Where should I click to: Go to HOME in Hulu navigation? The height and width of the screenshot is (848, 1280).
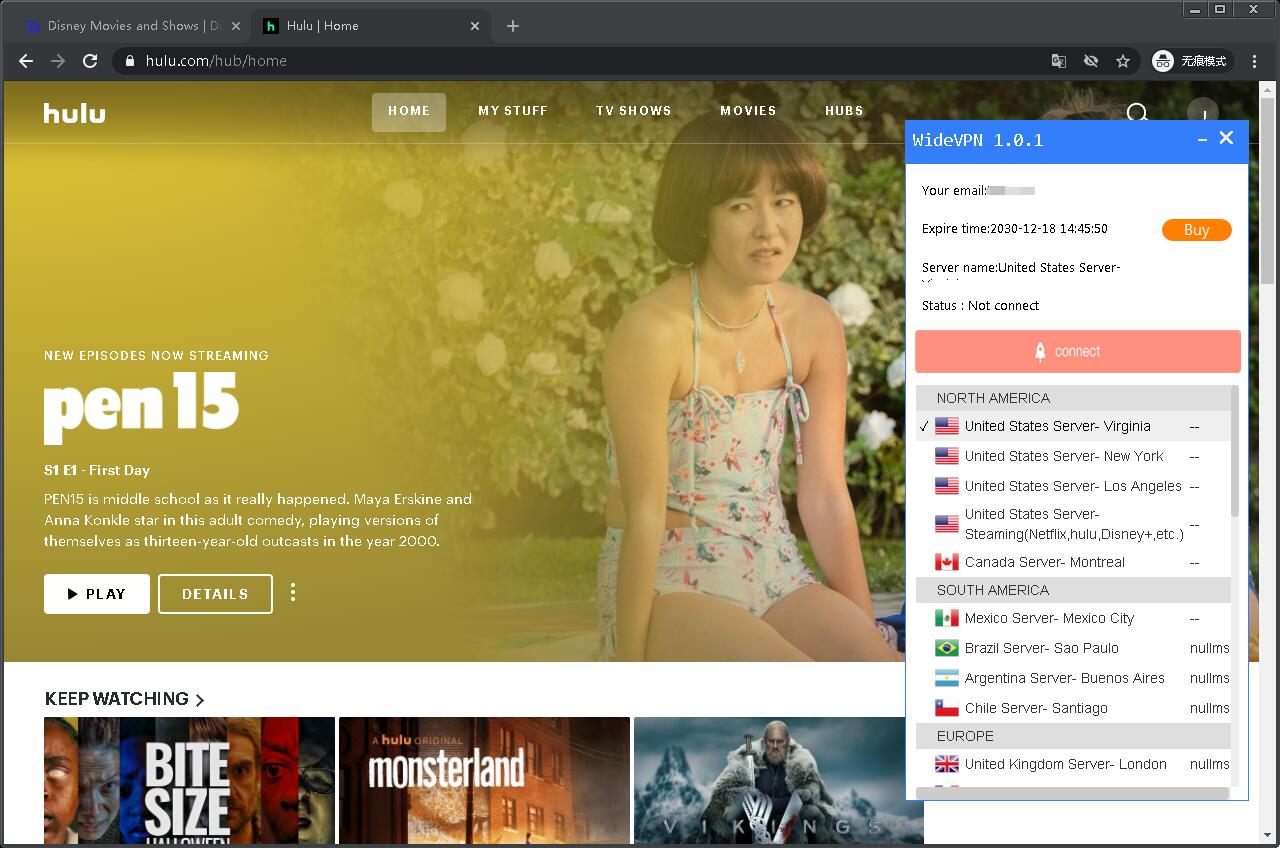click(x=409, y=112)
